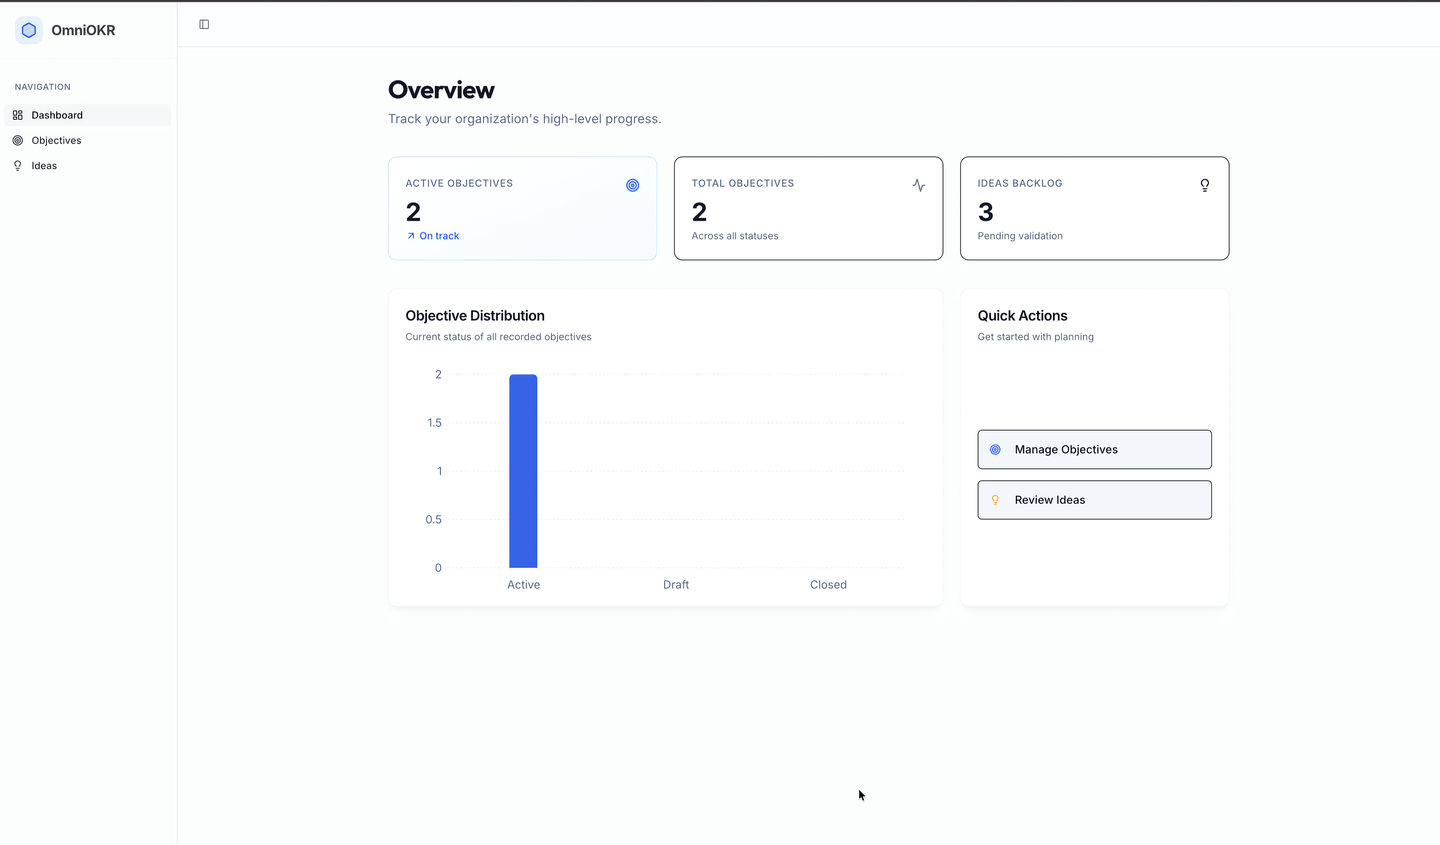Click the lightbulb icon on Ideas Backlog card
The image size is (1440, 845).
click(1204, 185)
